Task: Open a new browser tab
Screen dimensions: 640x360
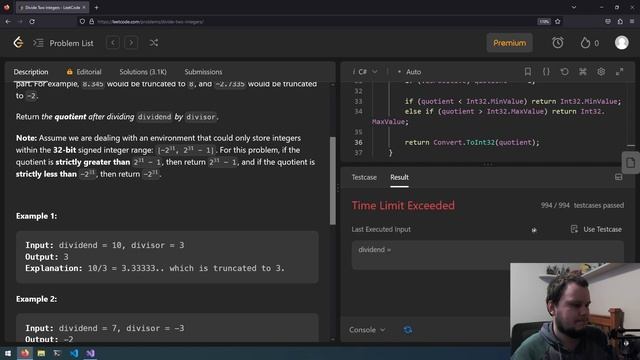Action: (x=96, y=7)
